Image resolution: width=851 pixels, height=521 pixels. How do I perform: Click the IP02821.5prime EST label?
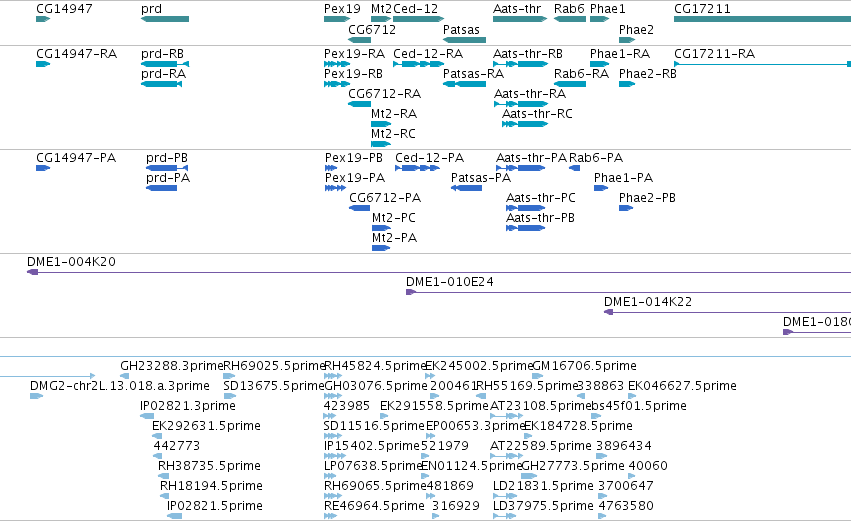coord(215,507)
